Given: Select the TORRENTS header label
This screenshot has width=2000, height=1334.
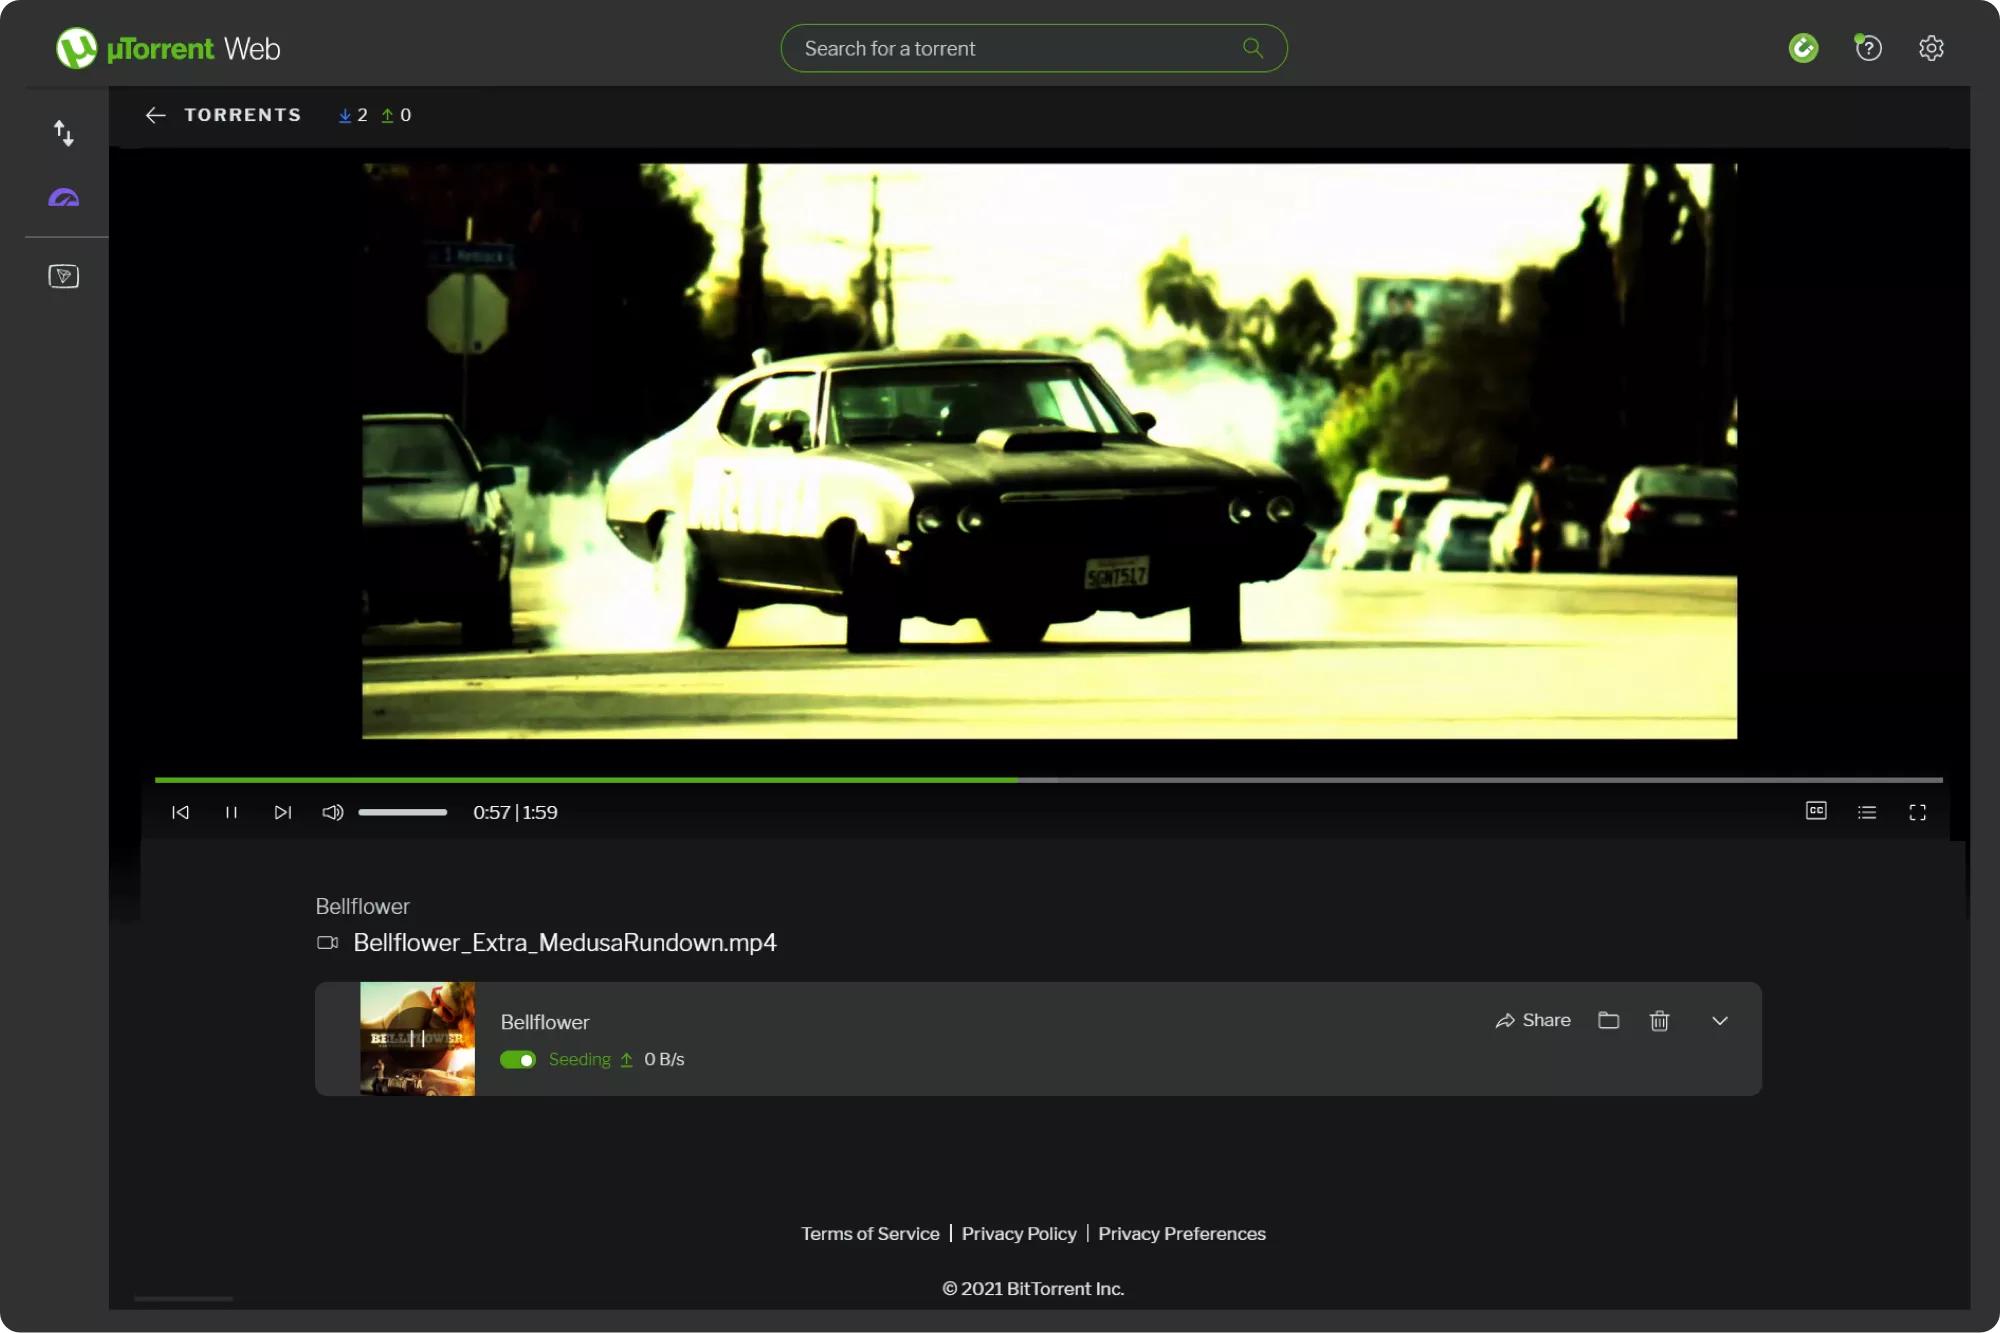Looking at the screenshot, I should point(243,115).
